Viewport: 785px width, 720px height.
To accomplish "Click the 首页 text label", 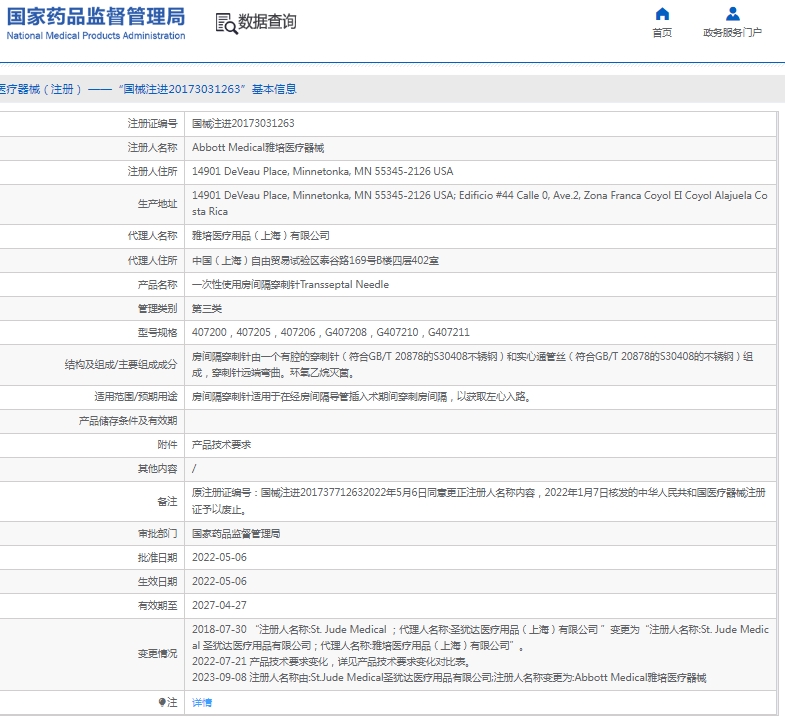I will click(662, 33).
